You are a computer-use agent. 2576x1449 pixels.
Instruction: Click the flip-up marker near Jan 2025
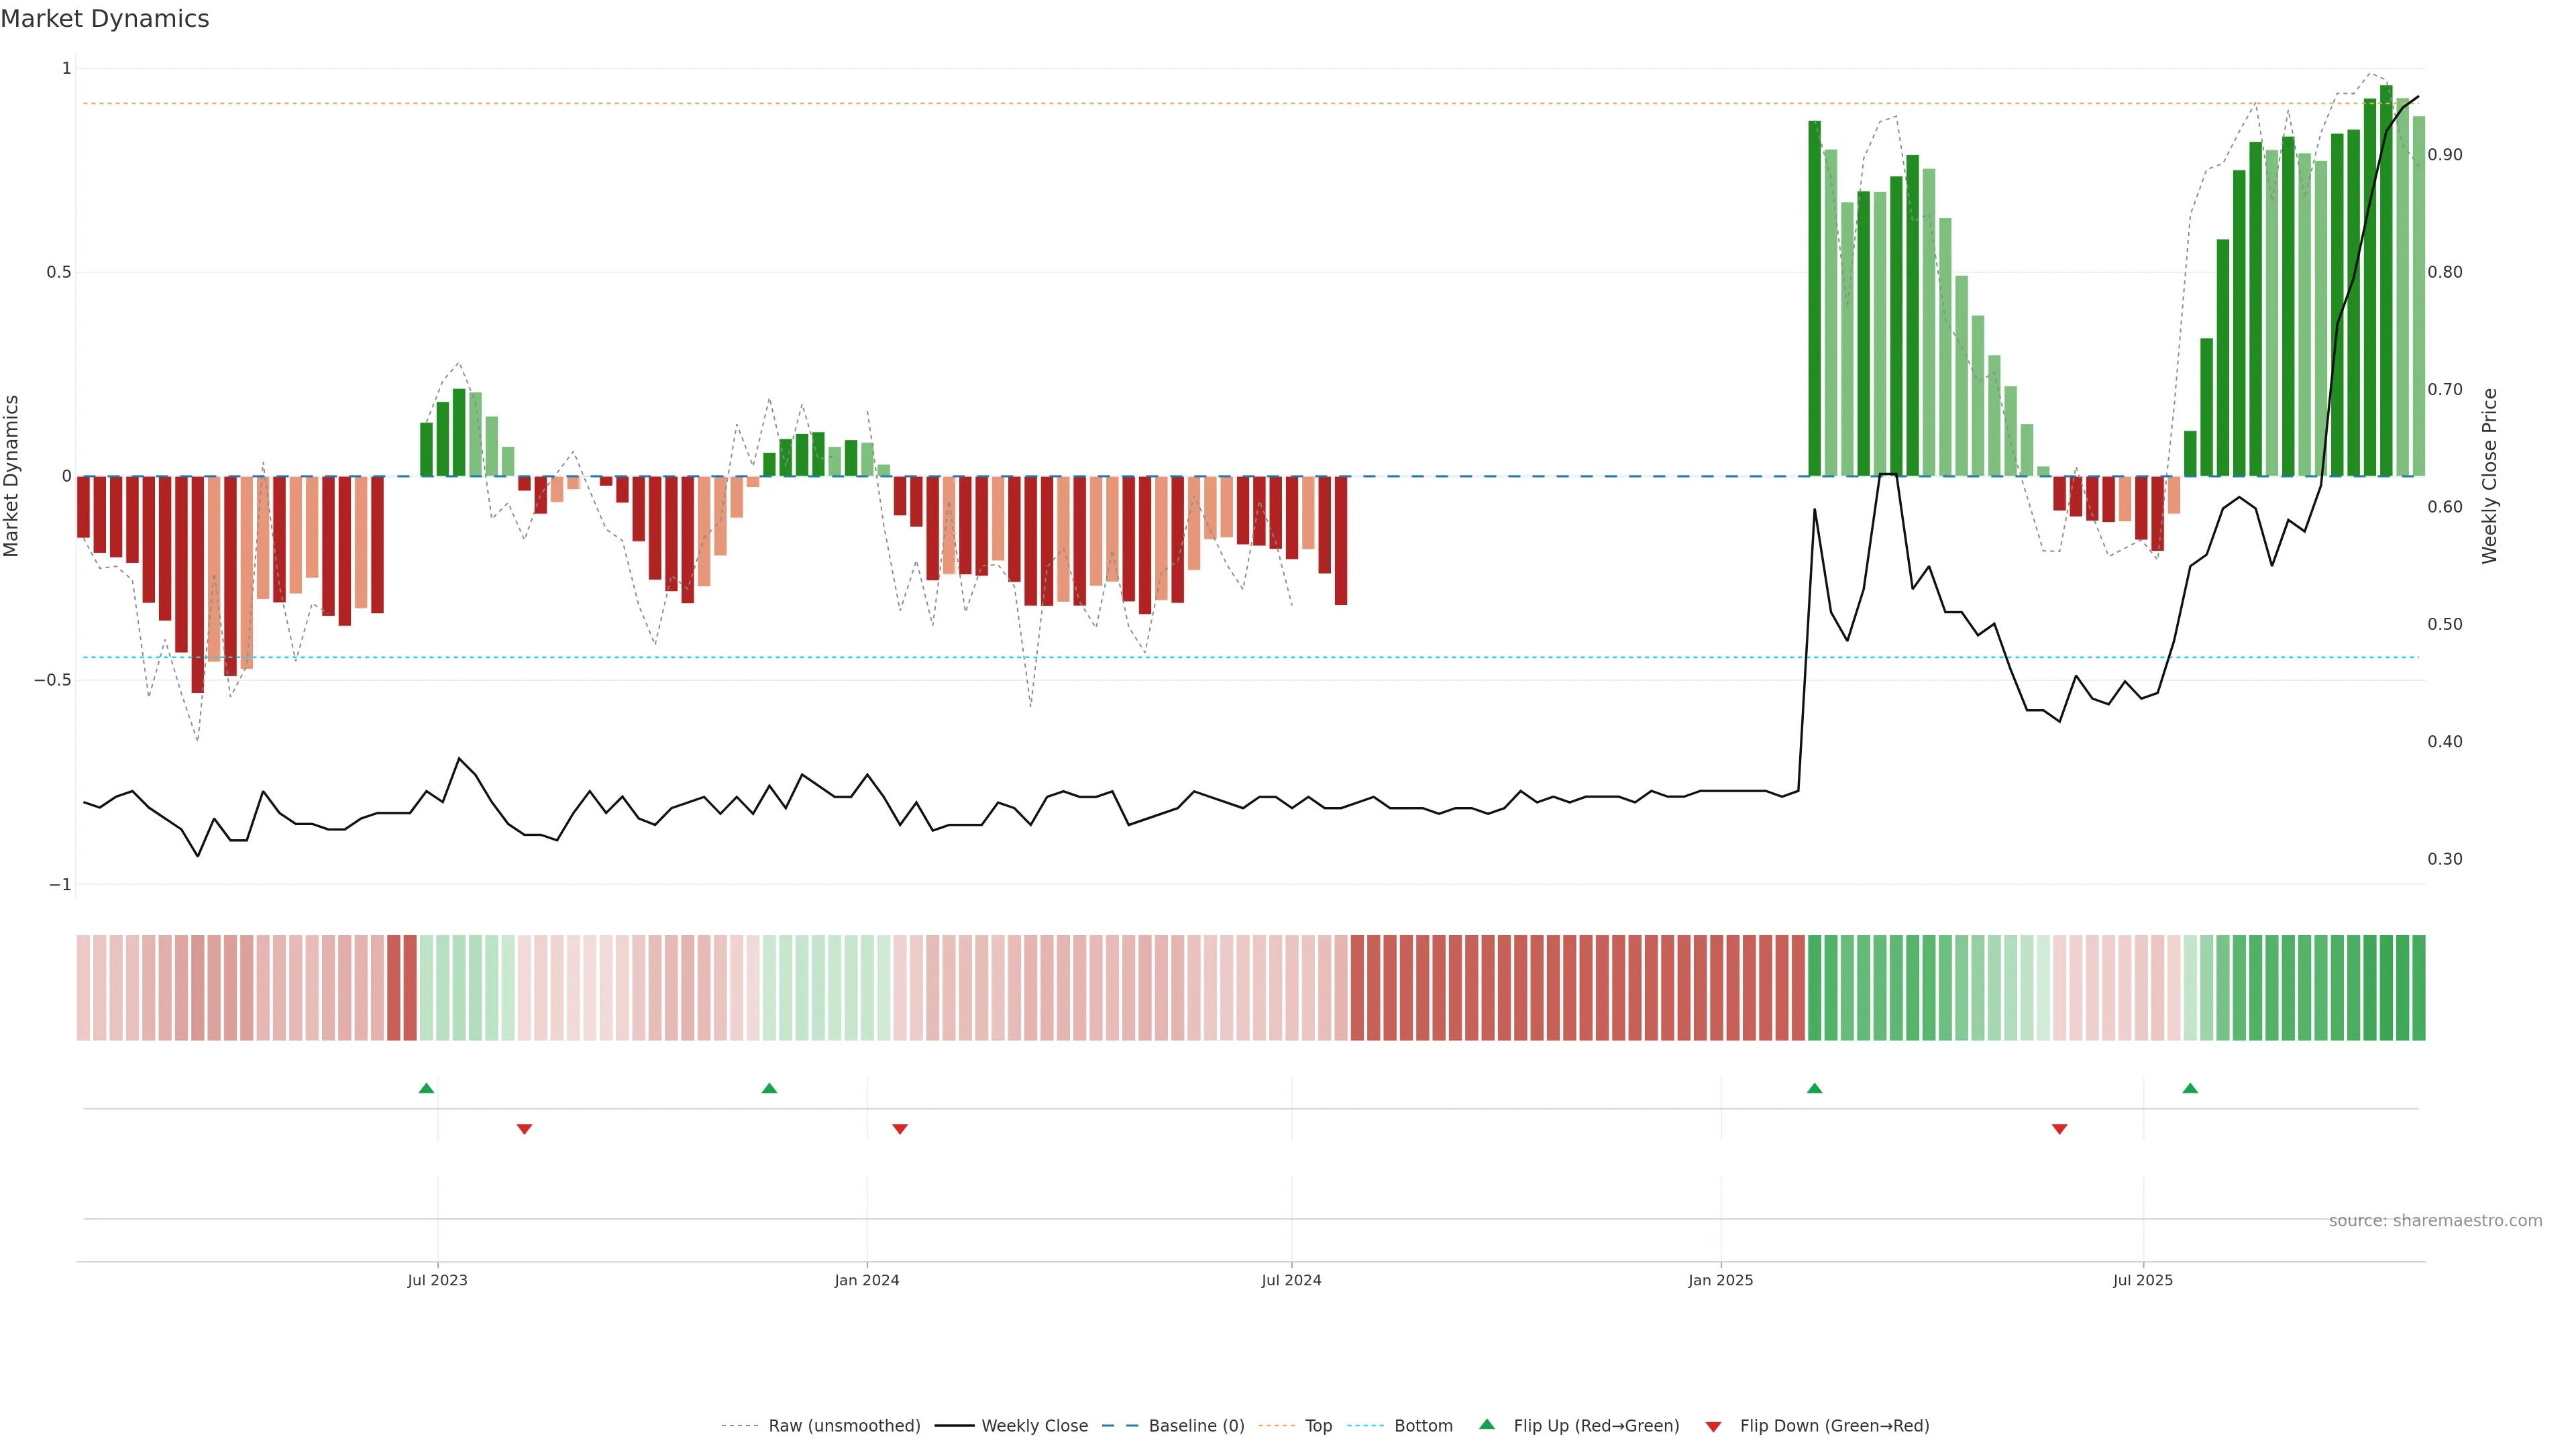[x=1814, y=1088]
